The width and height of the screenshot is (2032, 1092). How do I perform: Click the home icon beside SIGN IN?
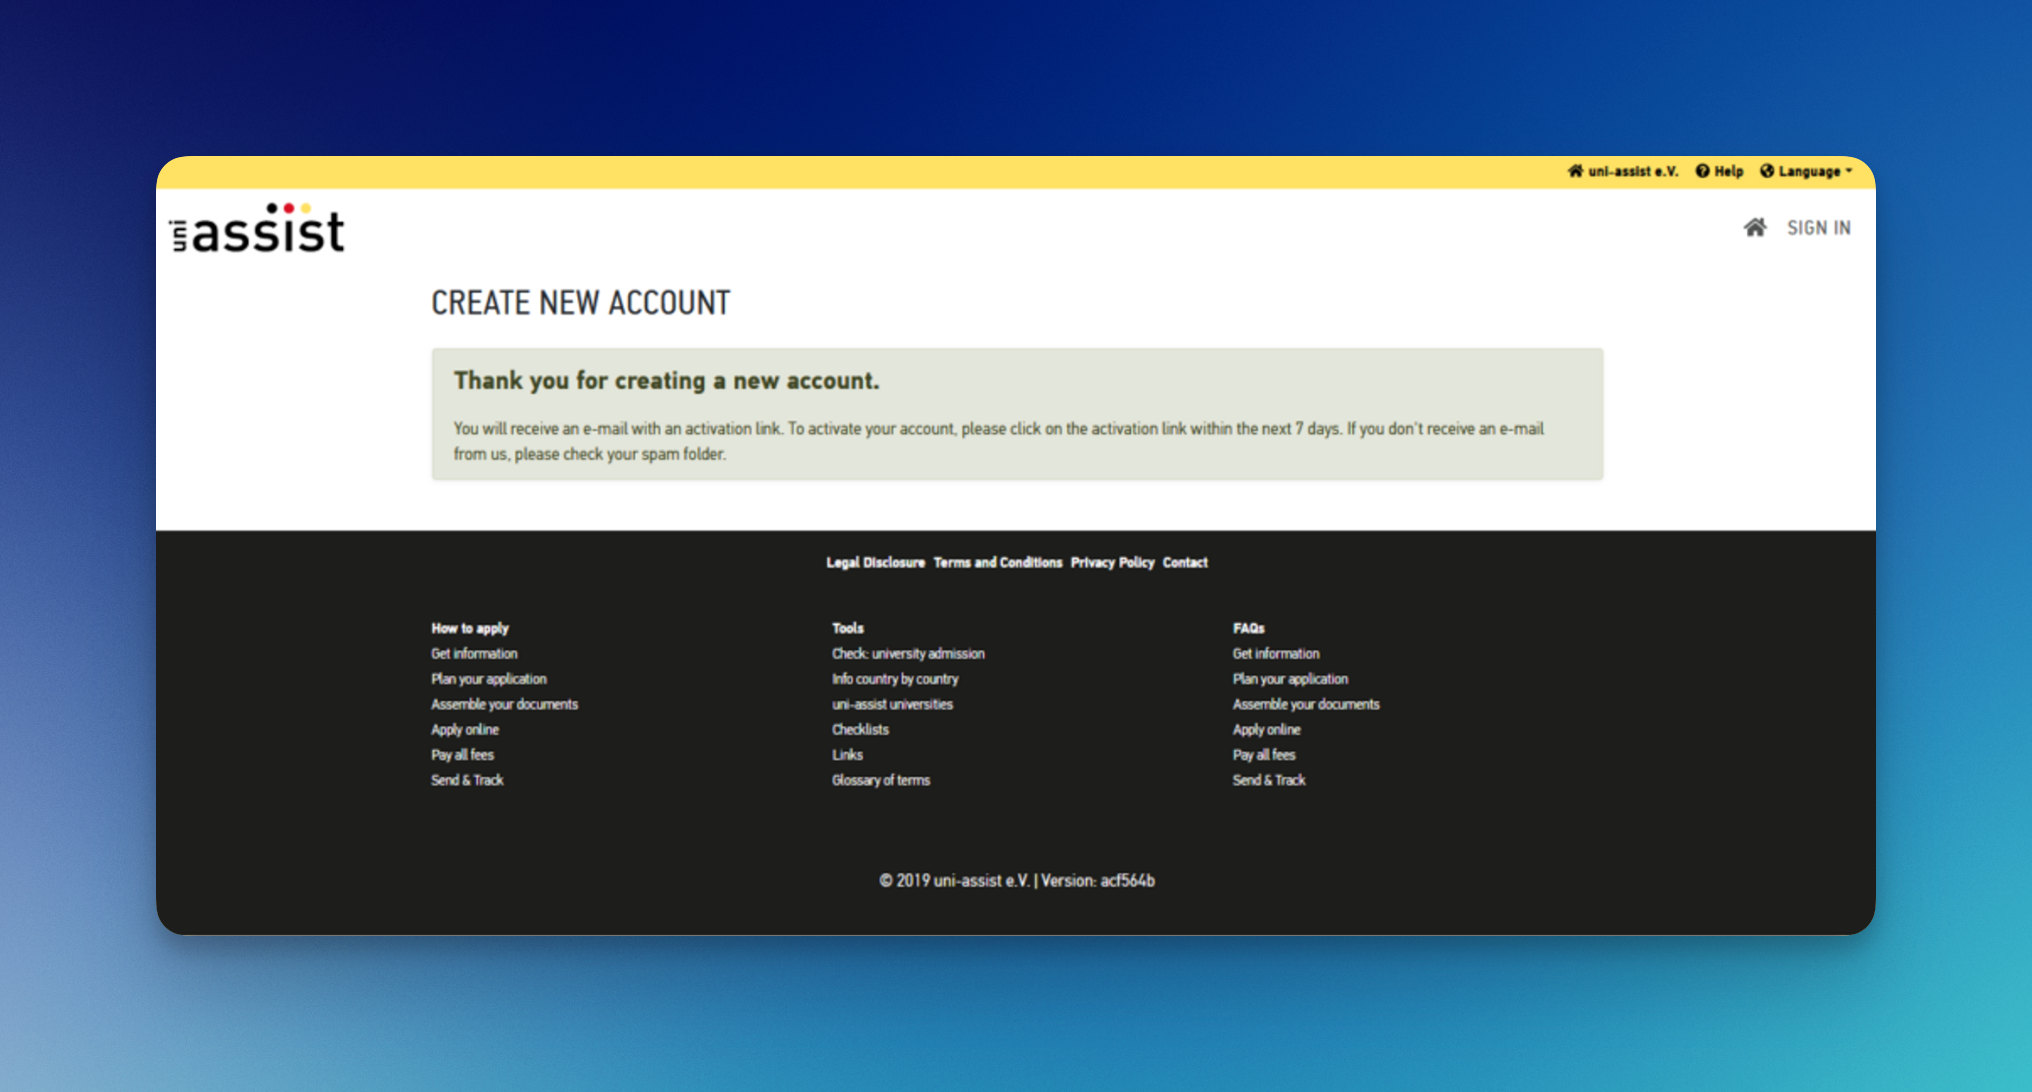[1755, 228]
